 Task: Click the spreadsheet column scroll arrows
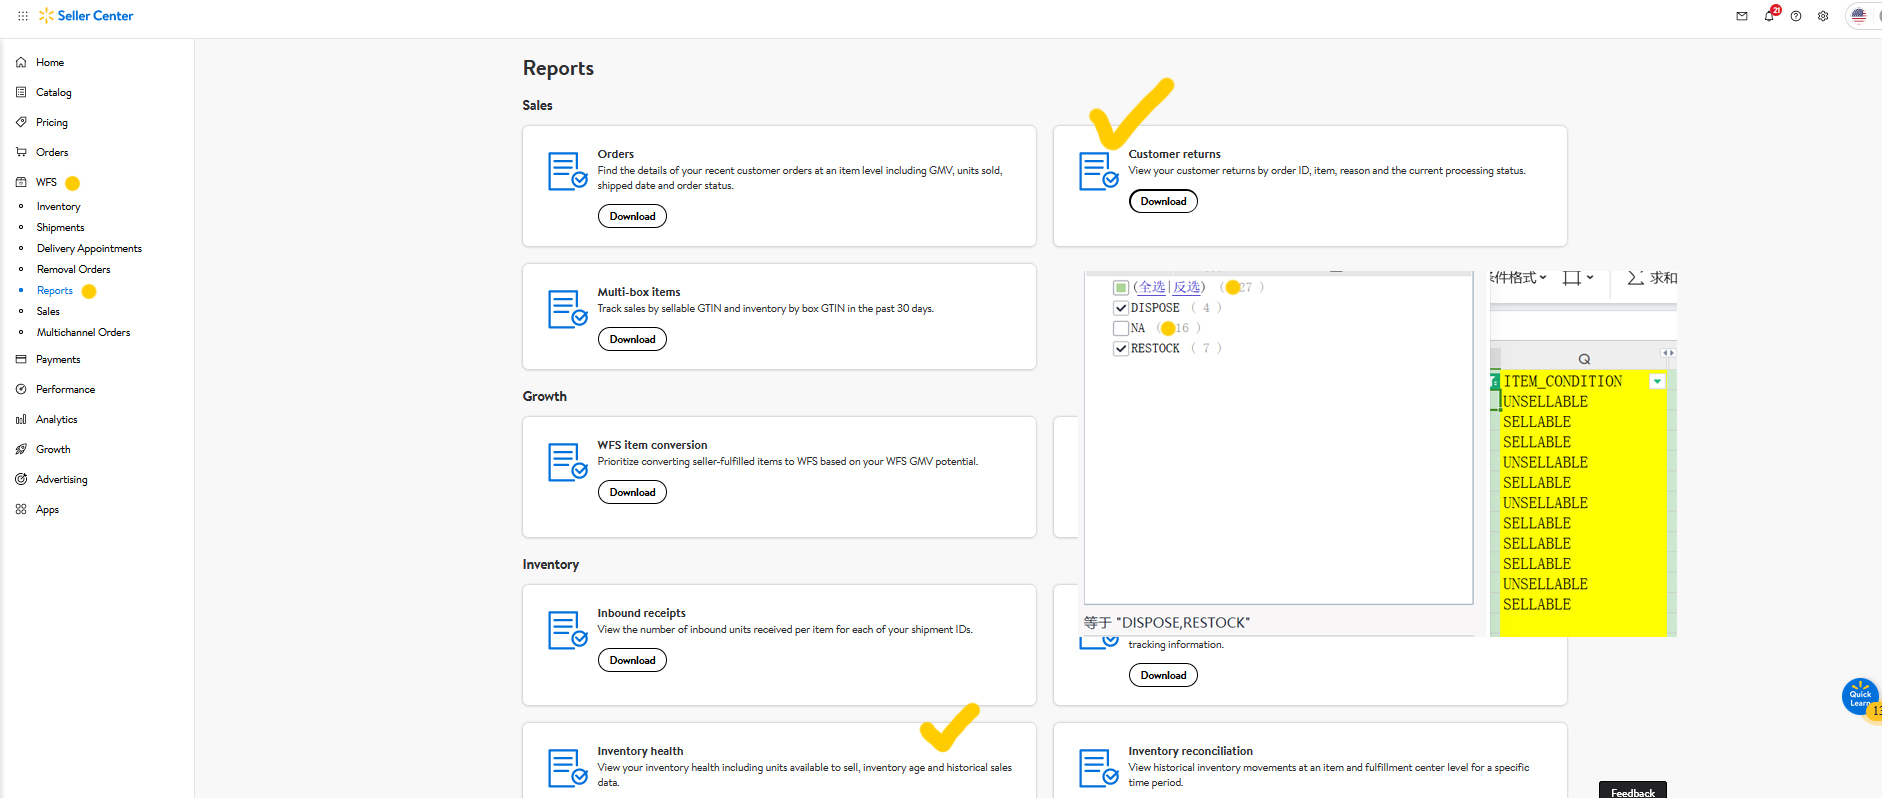click(x=1668, y=353)
